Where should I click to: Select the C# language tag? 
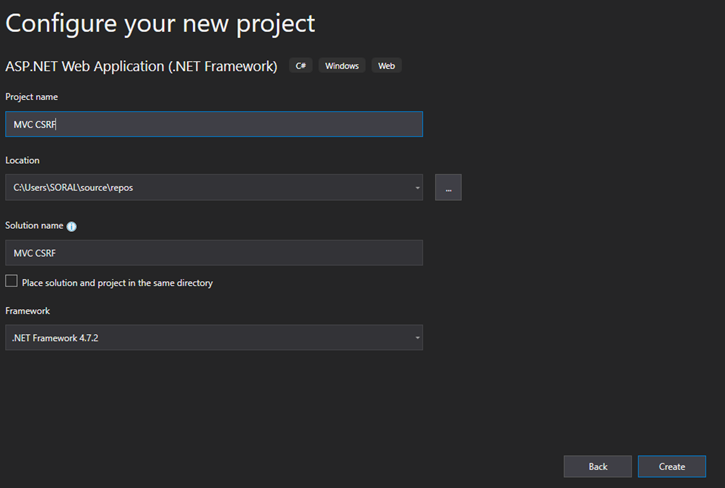pyautogui.click(x=301, y=66)
